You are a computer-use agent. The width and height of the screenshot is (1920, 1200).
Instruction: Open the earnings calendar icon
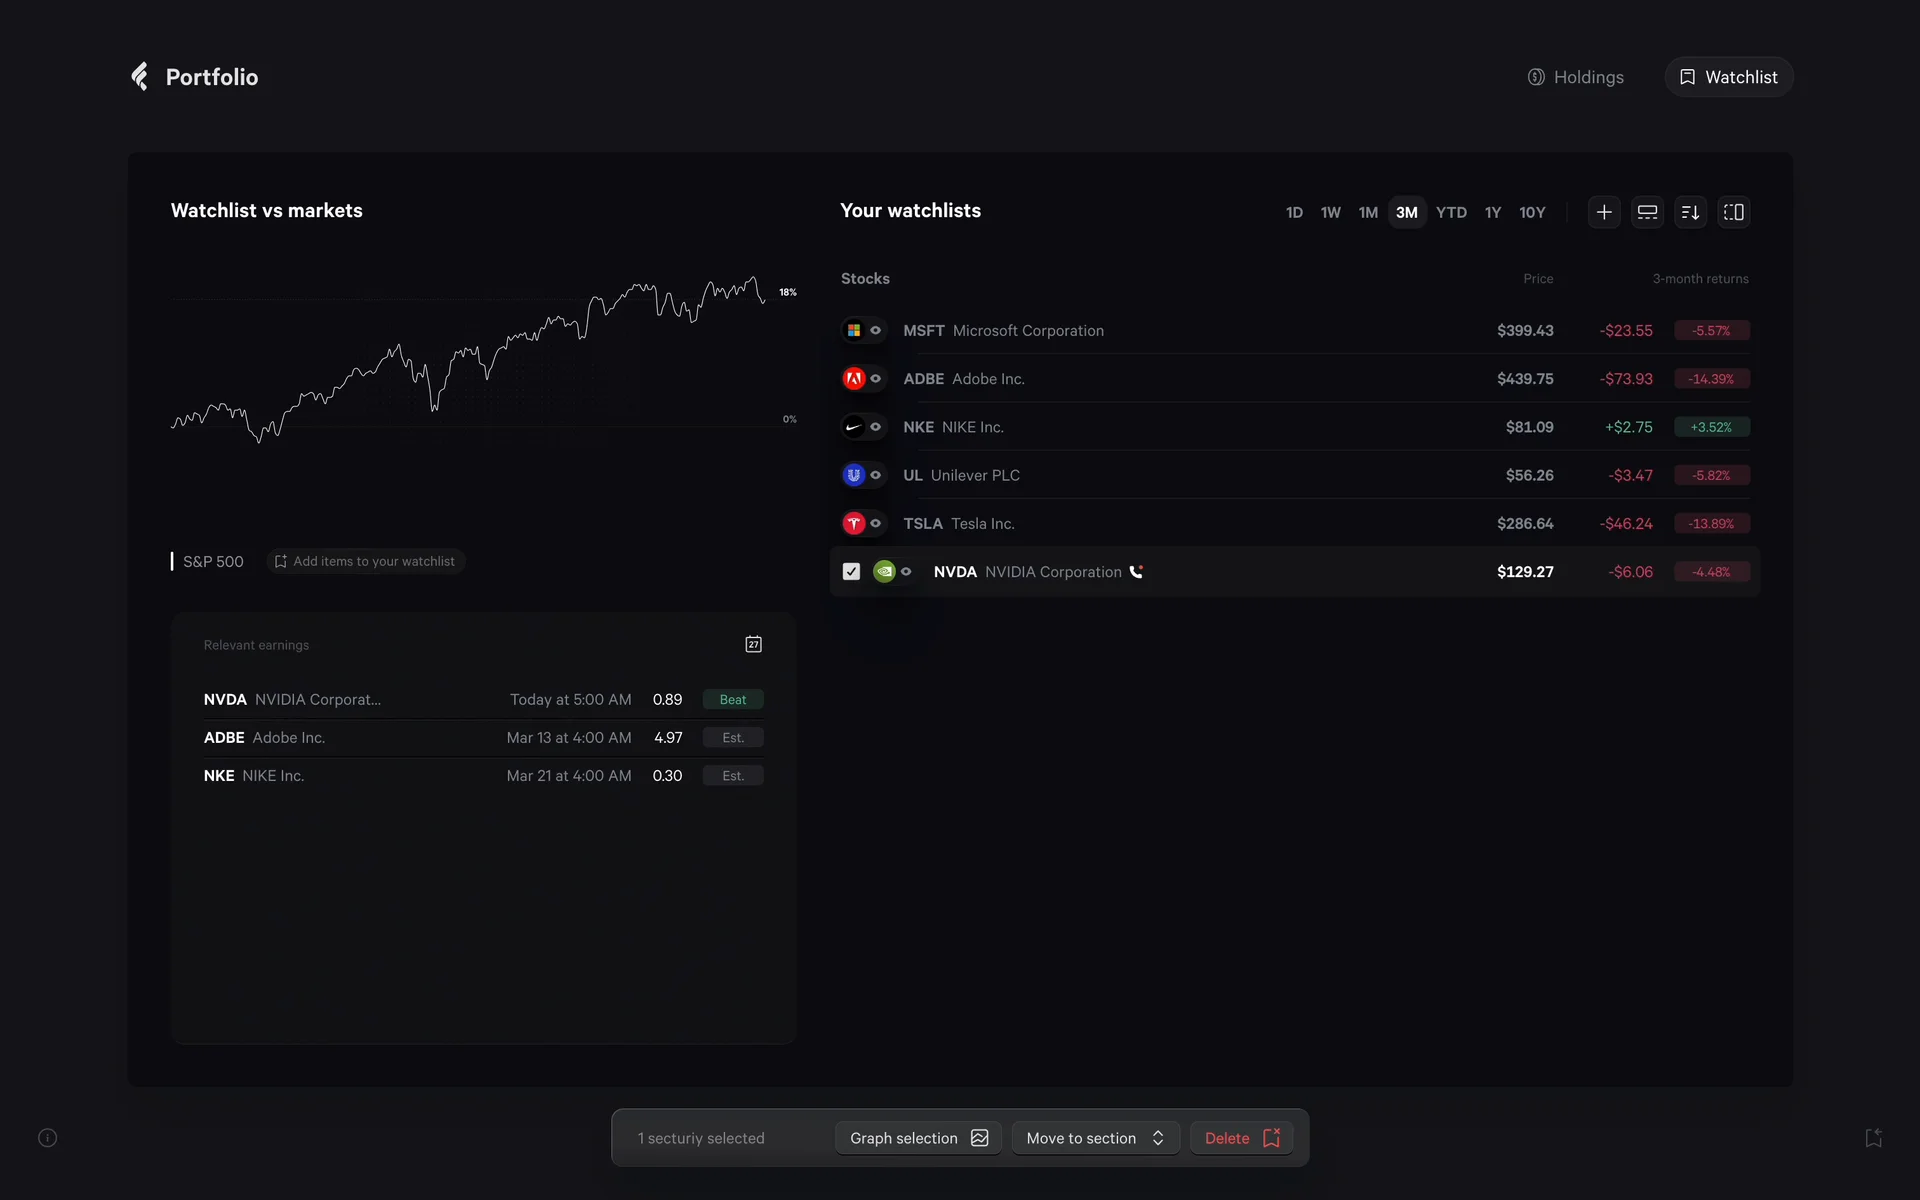coord(753,644)
